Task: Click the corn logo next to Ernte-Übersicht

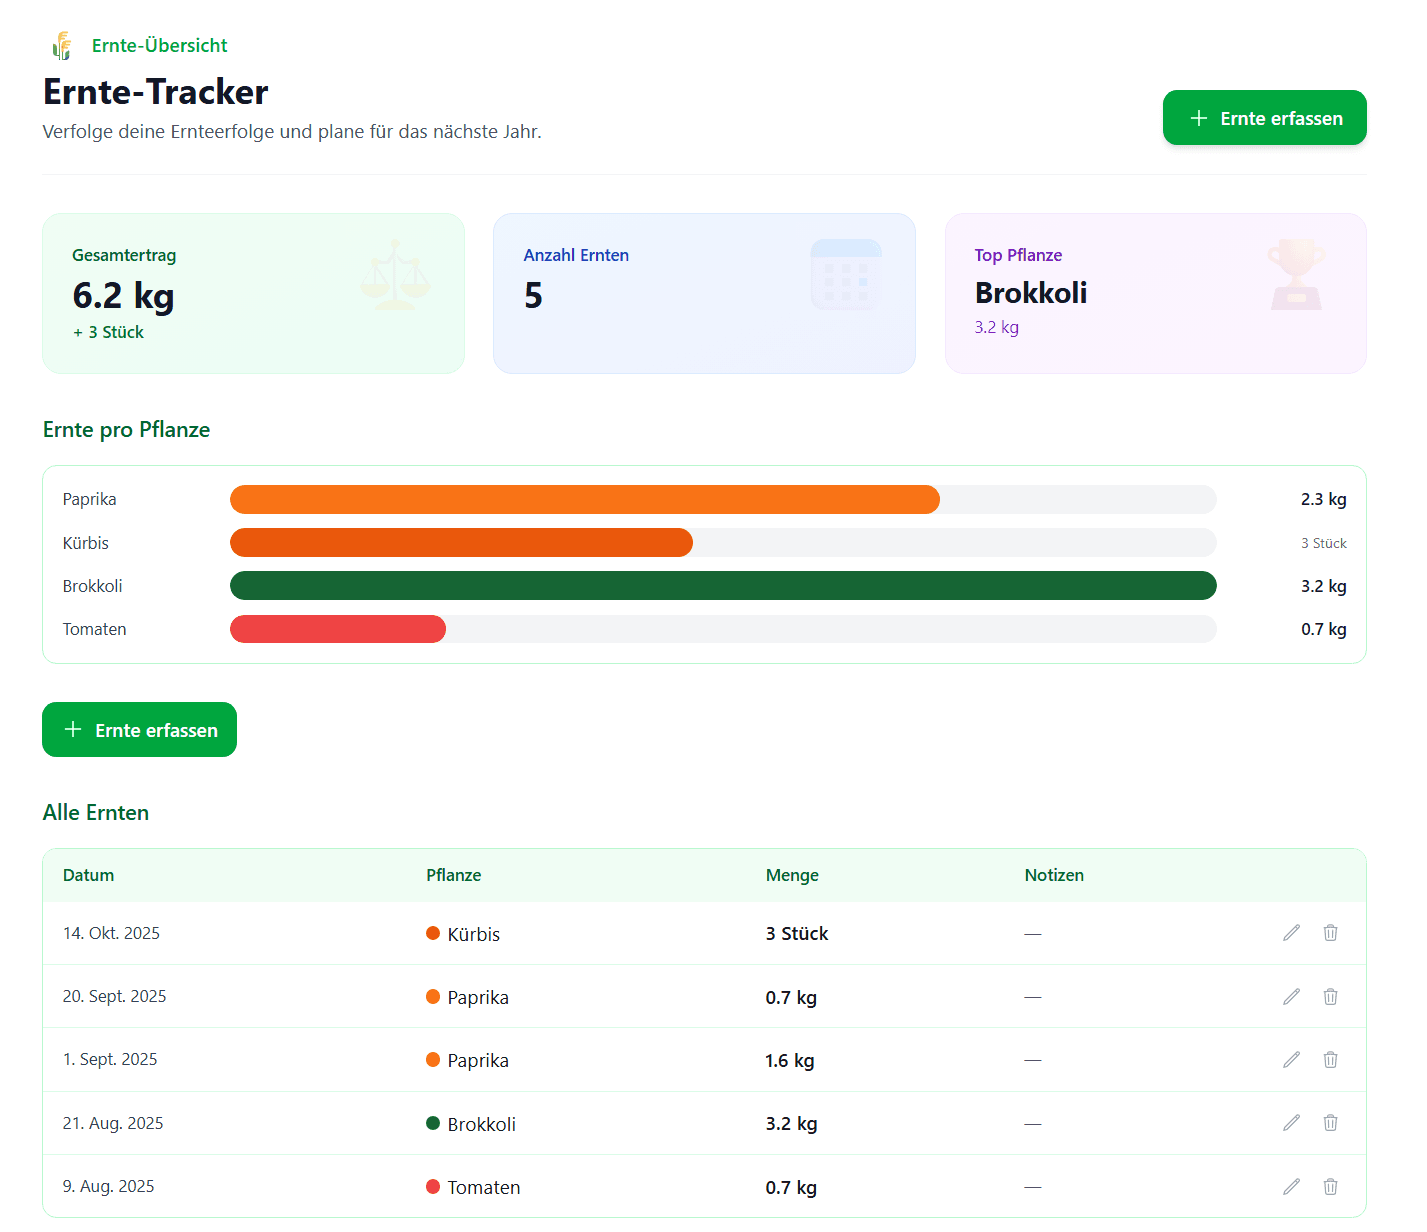Action: [x=61, y=45]
